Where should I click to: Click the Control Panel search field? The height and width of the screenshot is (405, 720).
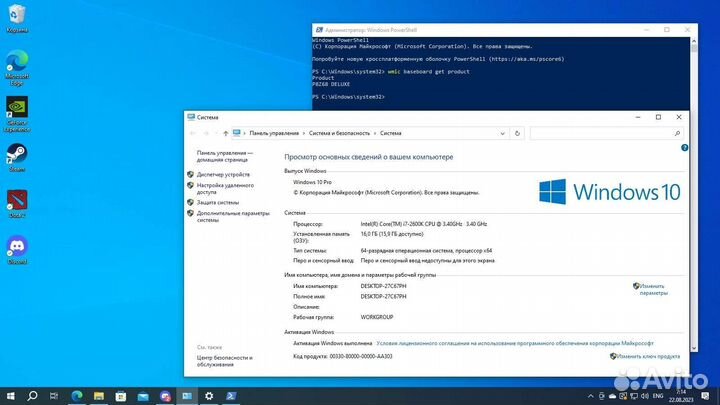pos(606,133)
